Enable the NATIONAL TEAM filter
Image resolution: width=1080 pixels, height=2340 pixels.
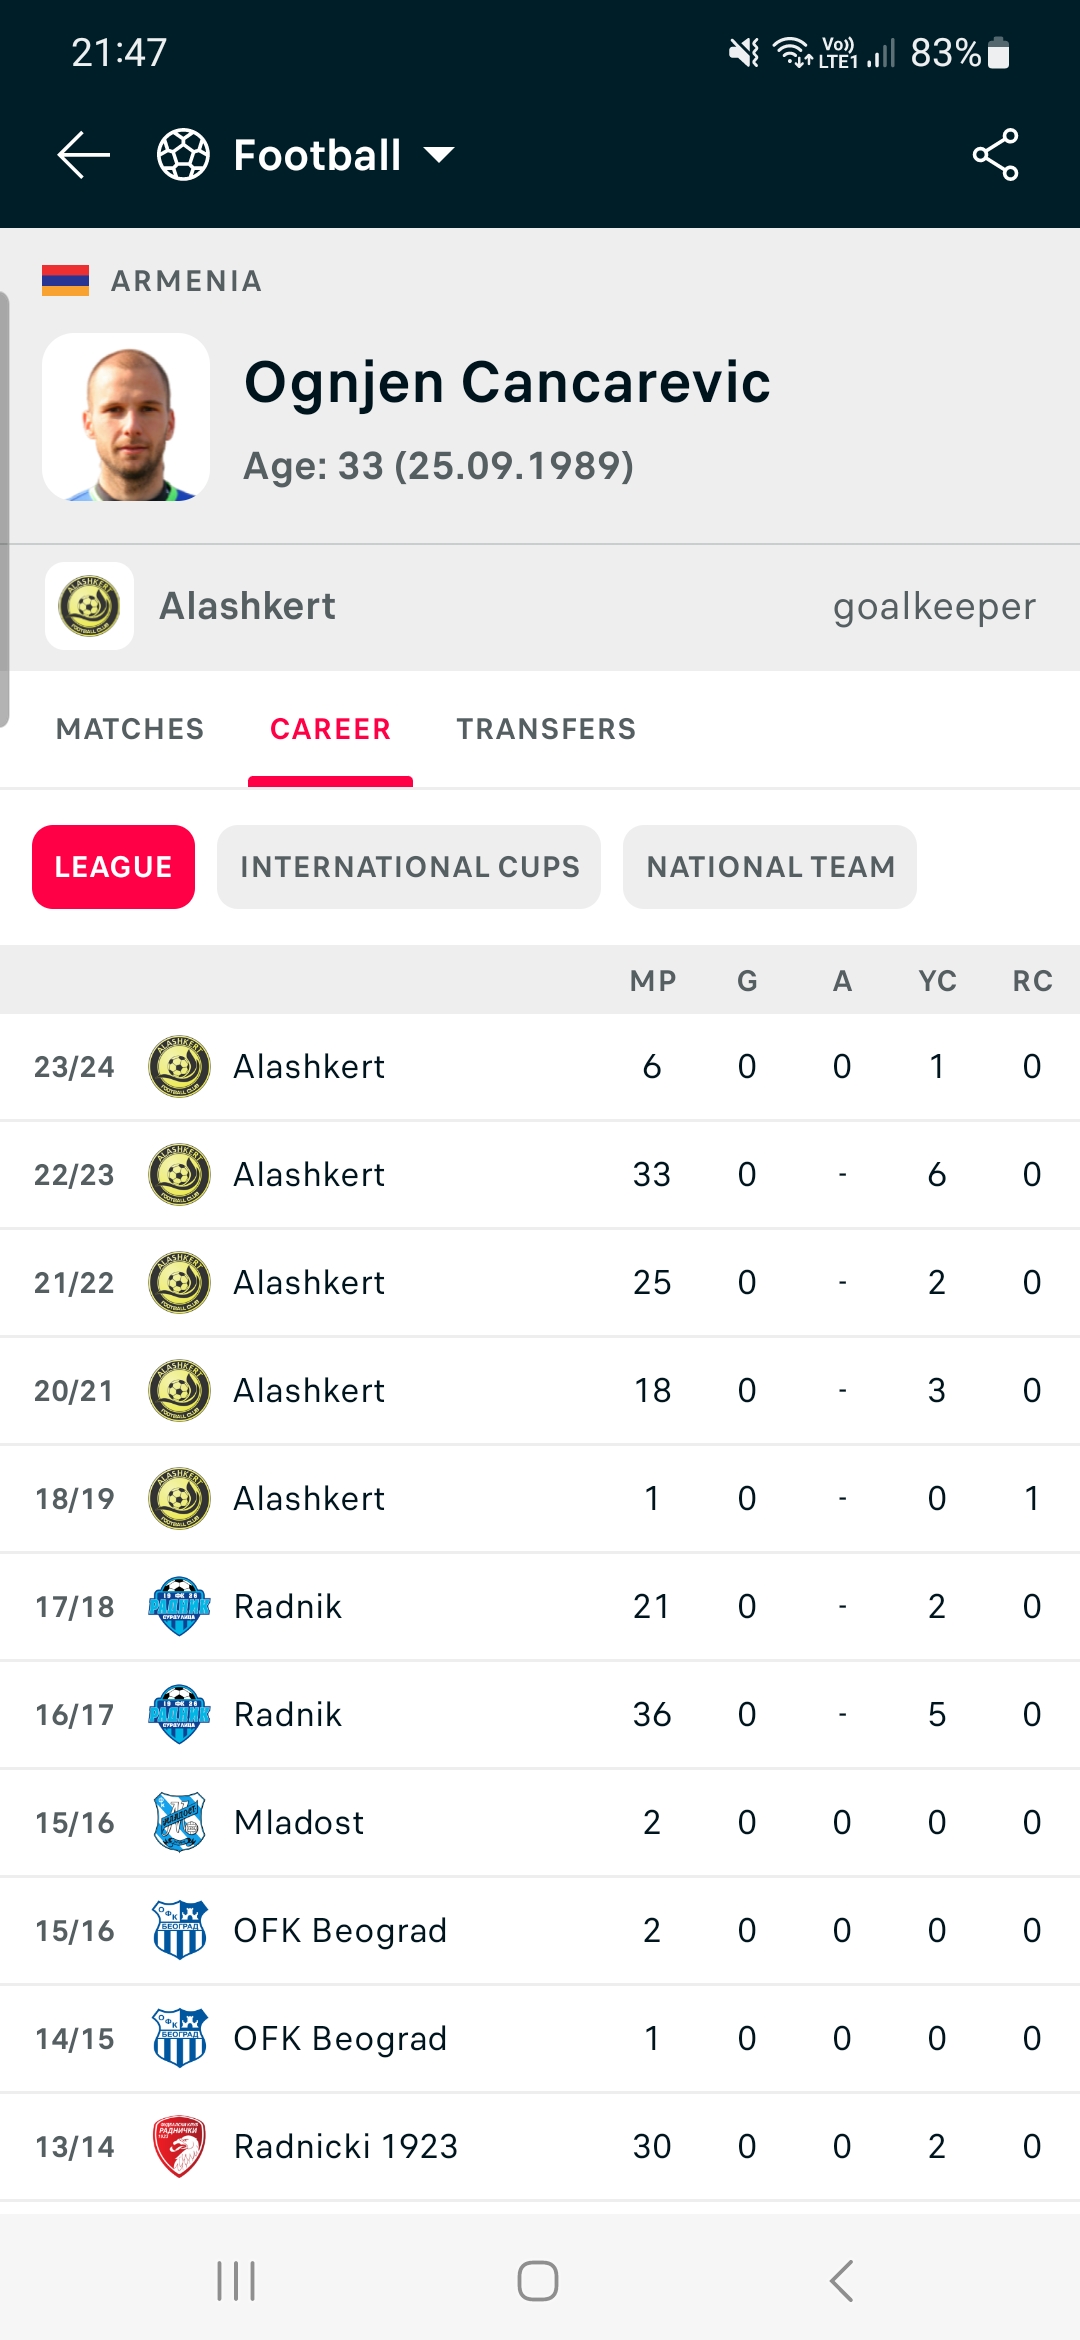(x=769, y=867)
